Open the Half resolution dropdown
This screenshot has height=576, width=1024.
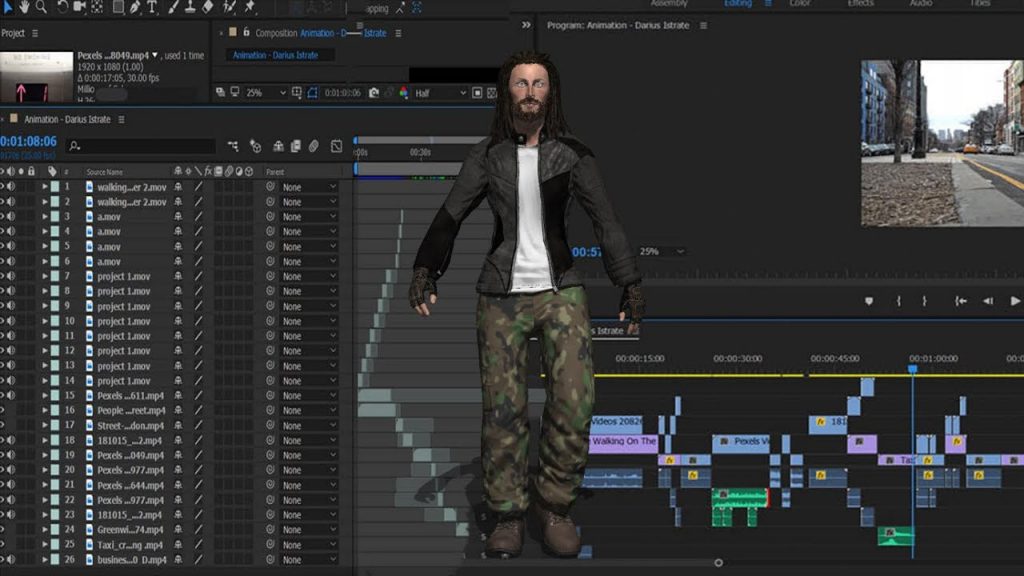[439, 93]
